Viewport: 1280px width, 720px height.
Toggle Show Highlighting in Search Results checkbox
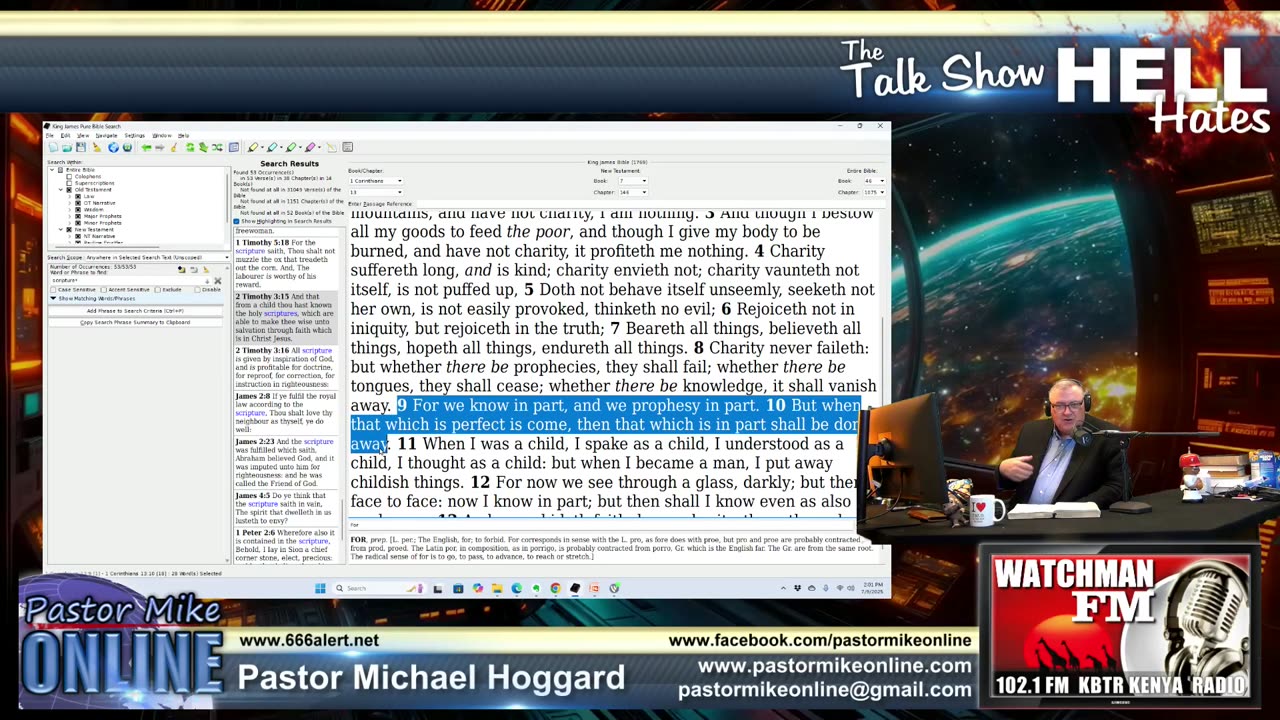tap(236, 221)
